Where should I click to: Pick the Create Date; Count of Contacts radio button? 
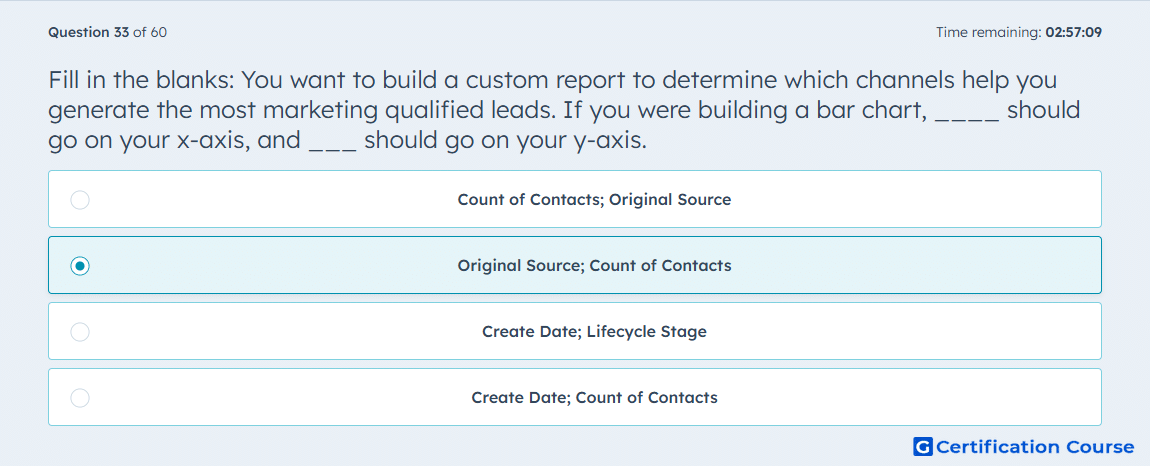80,398
